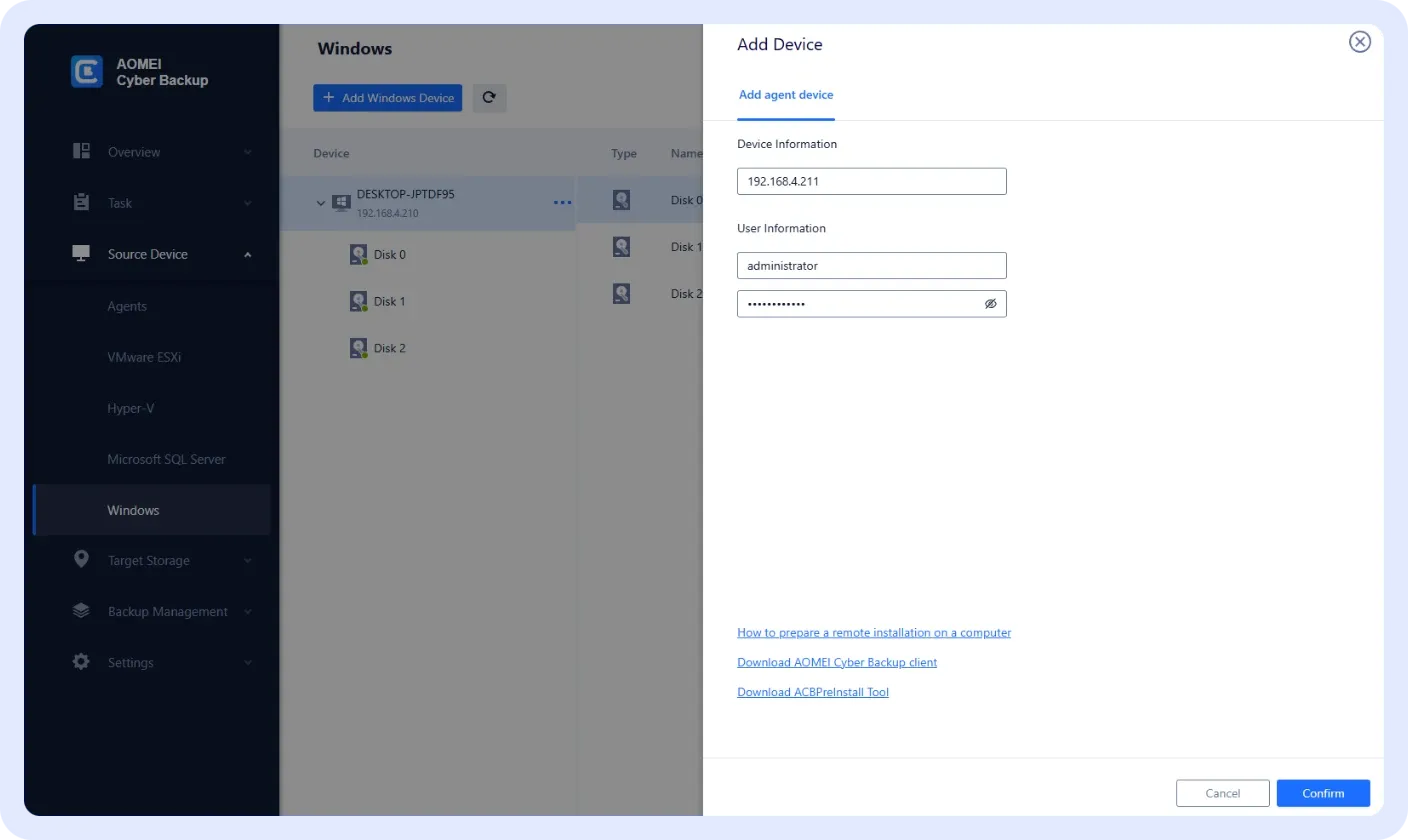Click the IP address field showing 192.168.4.211
The width and height of the screenshot is (1408, 840).
point(871,181)
